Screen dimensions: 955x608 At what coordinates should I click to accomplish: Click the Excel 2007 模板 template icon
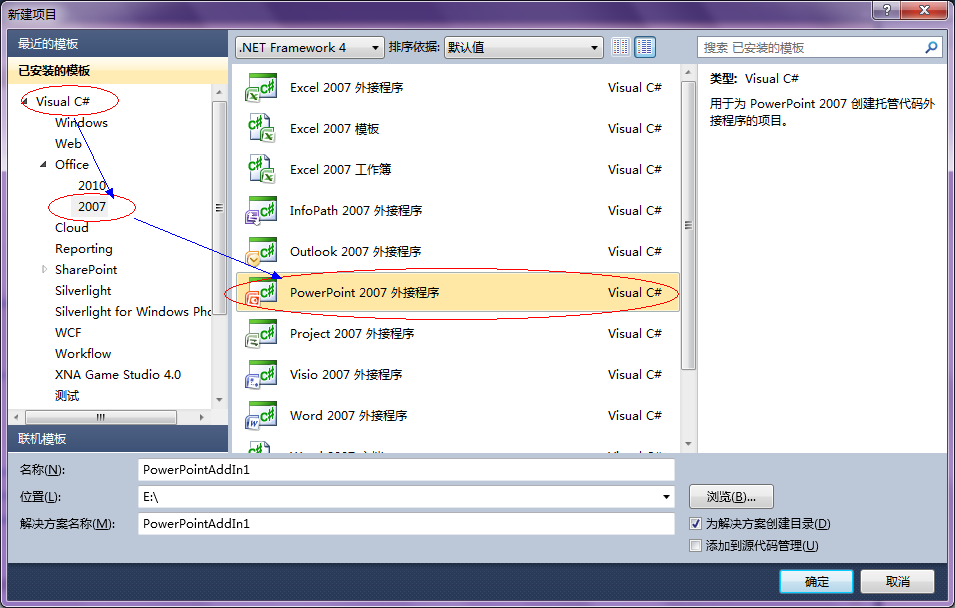click(261, 129)
